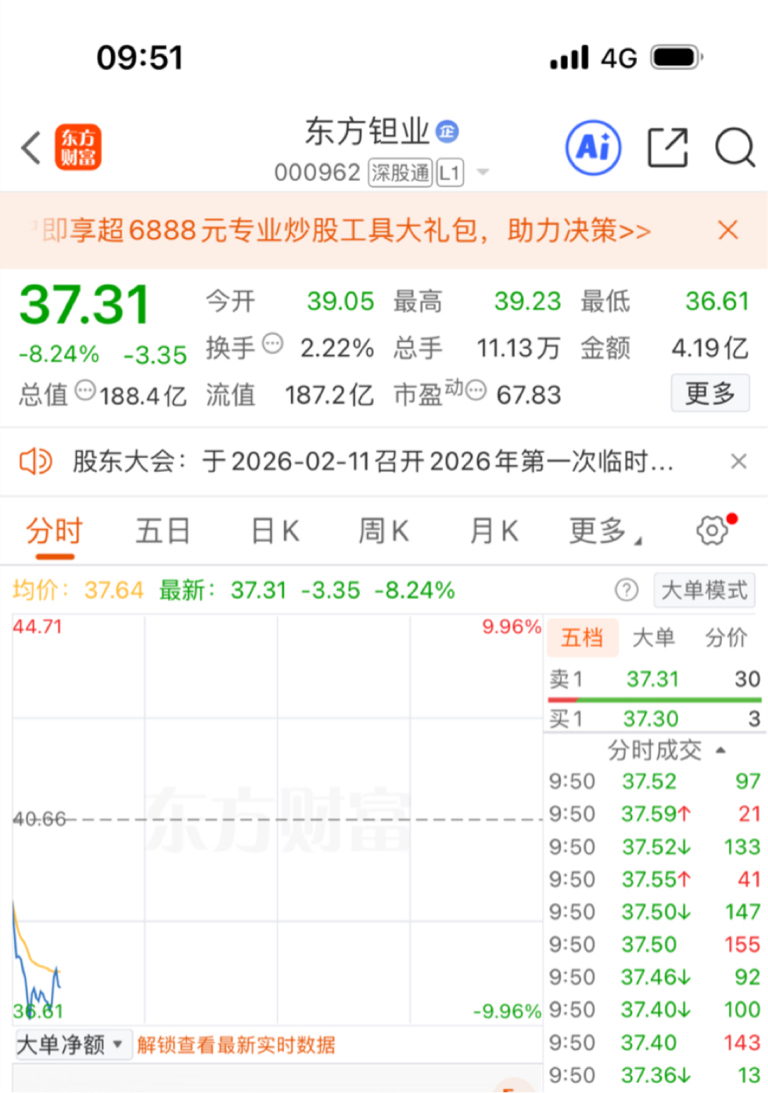
Task: Tap the back arrow icon
Action: [31, 148]
